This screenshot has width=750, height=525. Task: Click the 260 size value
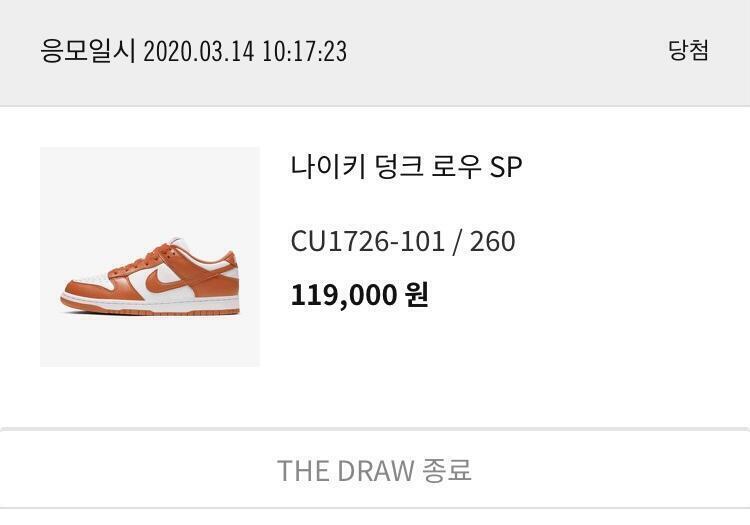point(493,241)
